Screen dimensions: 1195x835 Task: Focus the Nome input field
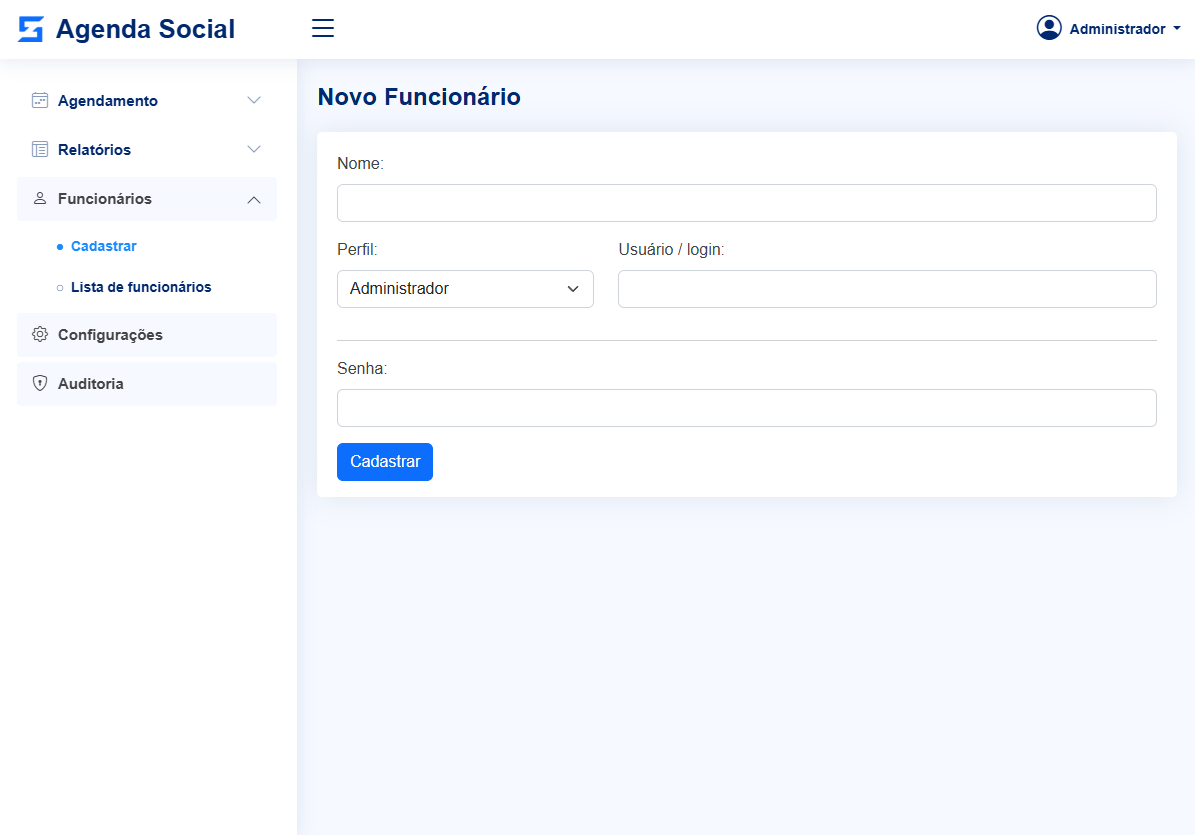746,203
